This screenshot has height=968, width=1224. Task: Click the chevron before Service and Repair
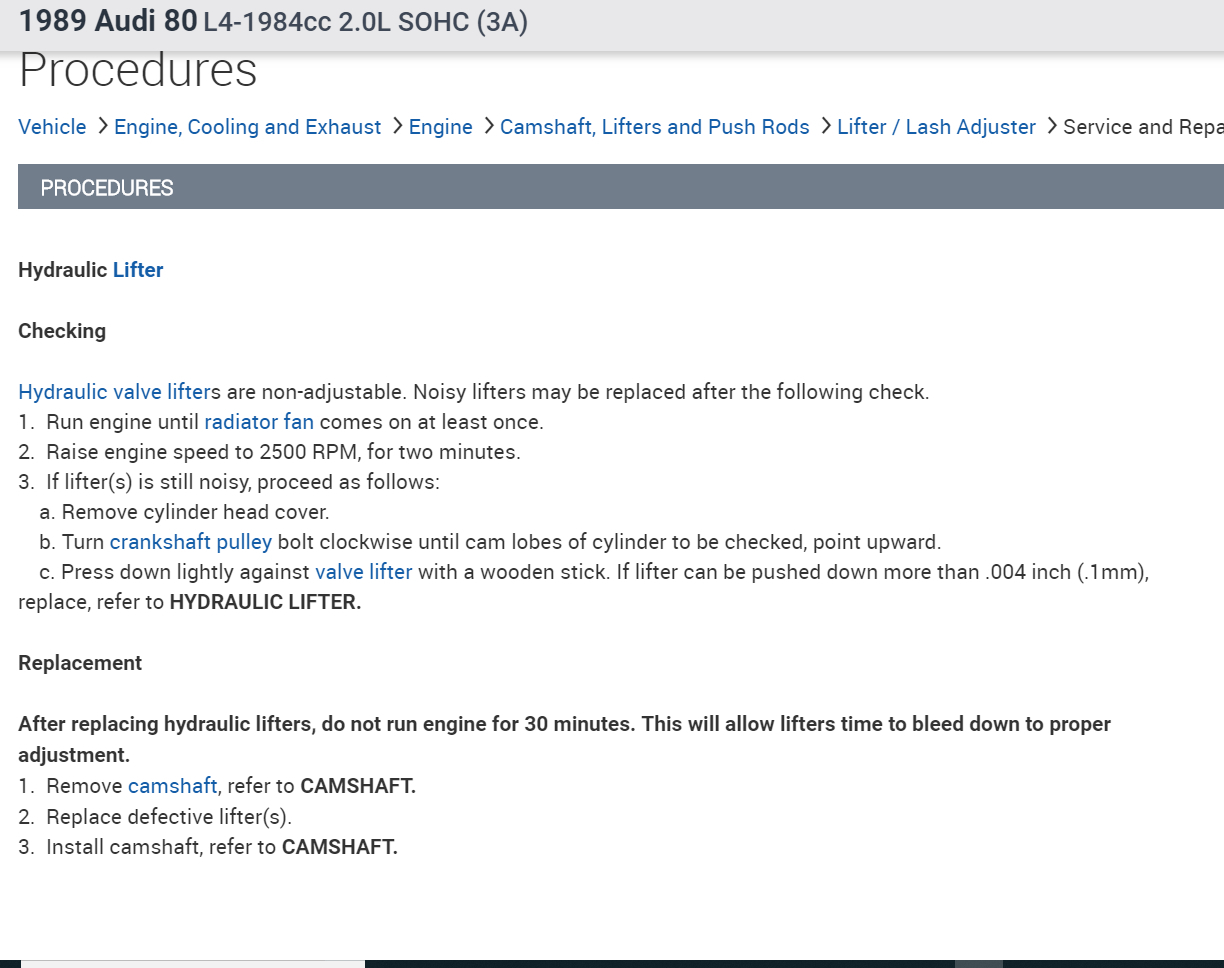[1052, 127]
